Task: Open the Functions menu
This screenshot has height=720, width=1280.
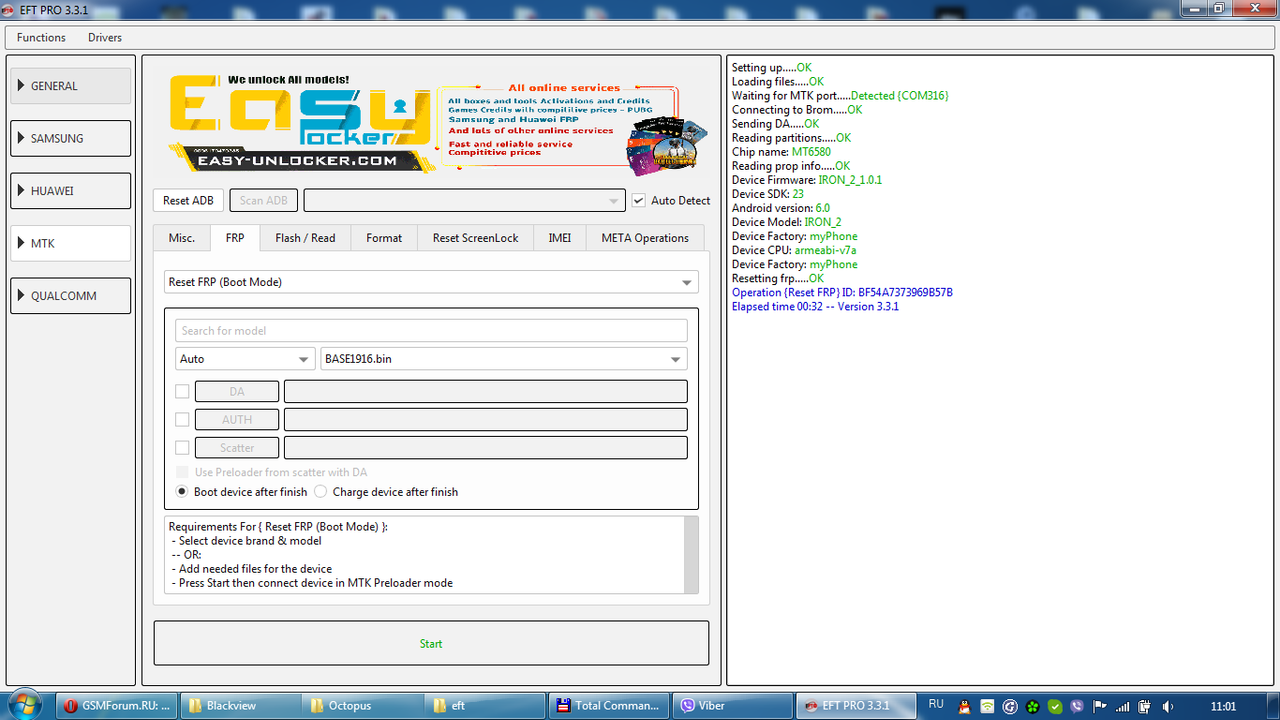Action: click(x=41, y=37)
